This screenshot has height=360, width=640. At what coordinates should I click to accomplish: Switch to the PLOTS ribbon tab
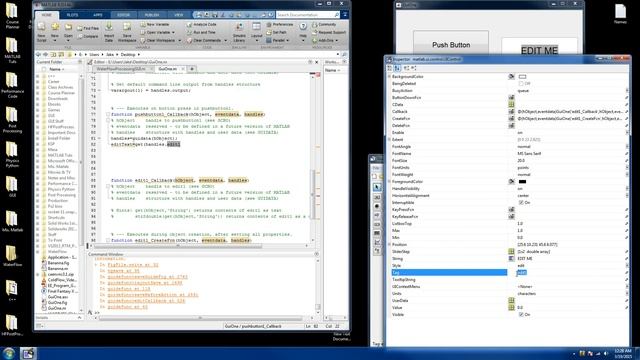pos(72,15)
